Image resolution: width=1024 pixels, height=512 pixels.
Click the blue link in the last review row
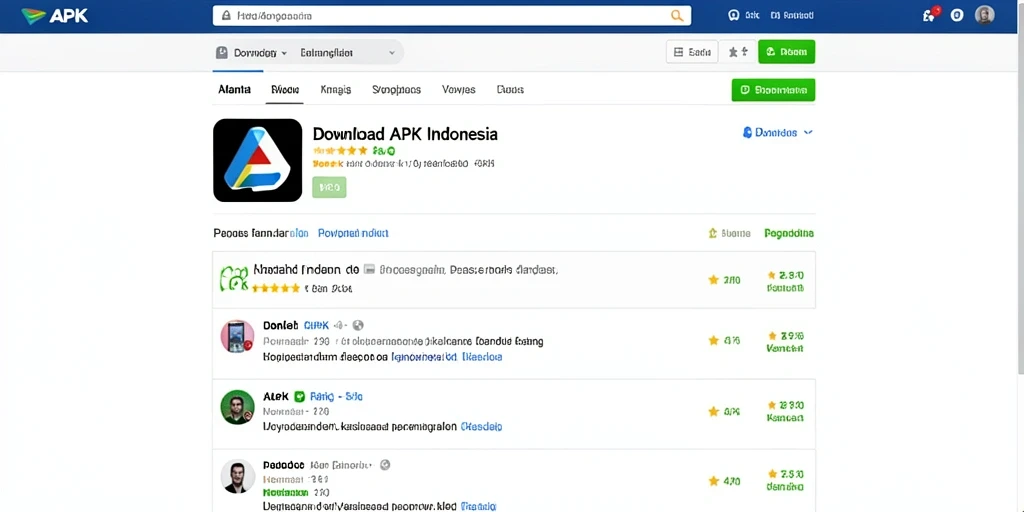tap(479, 506)
